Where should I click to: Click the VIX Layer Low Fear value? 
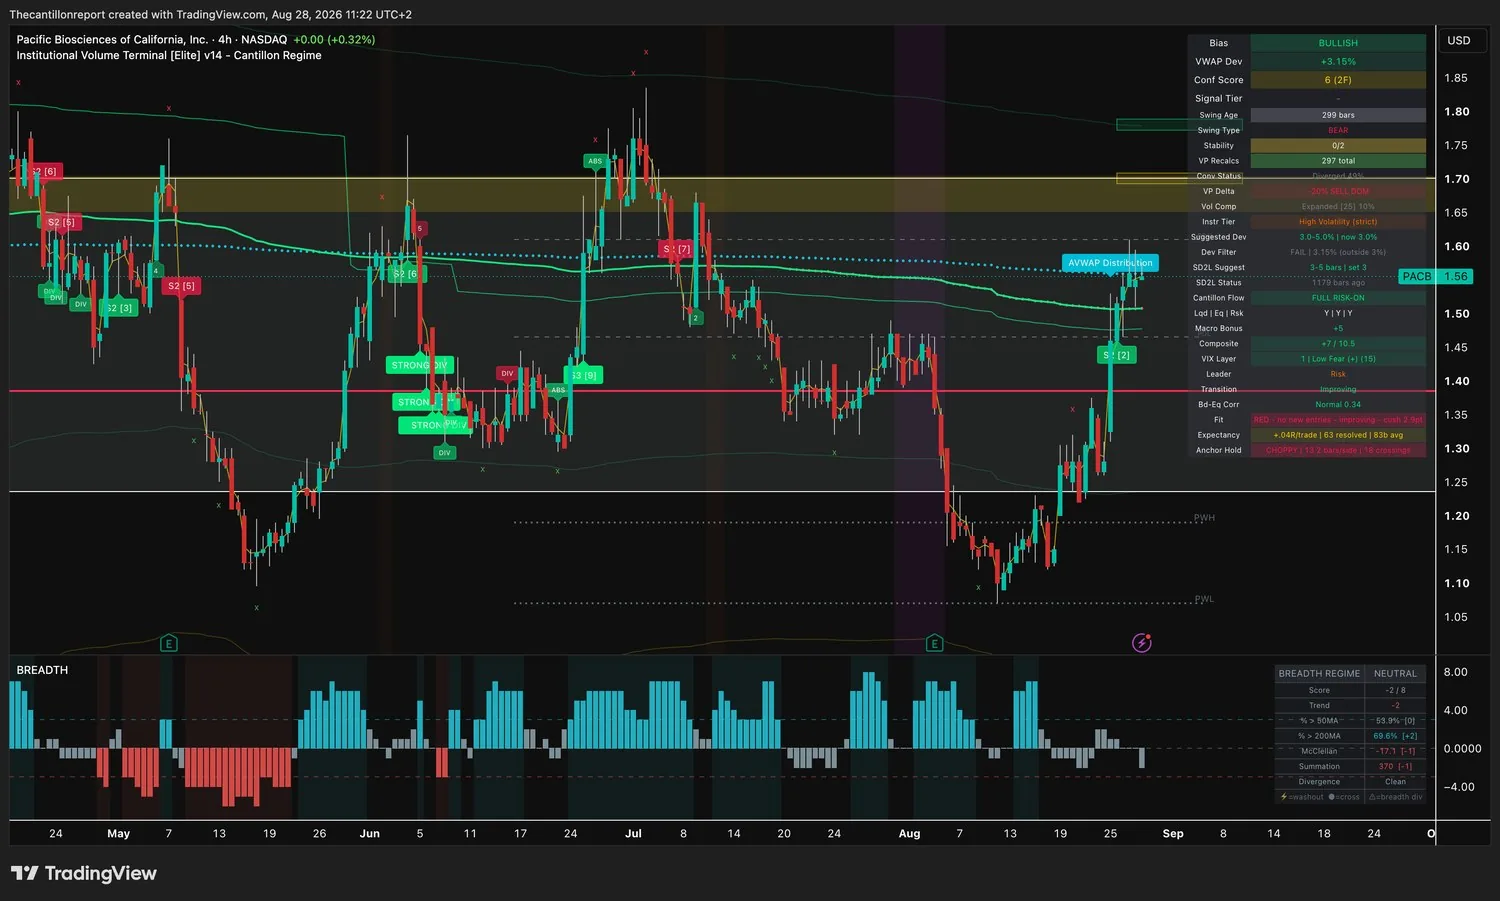click(1338, 359)
